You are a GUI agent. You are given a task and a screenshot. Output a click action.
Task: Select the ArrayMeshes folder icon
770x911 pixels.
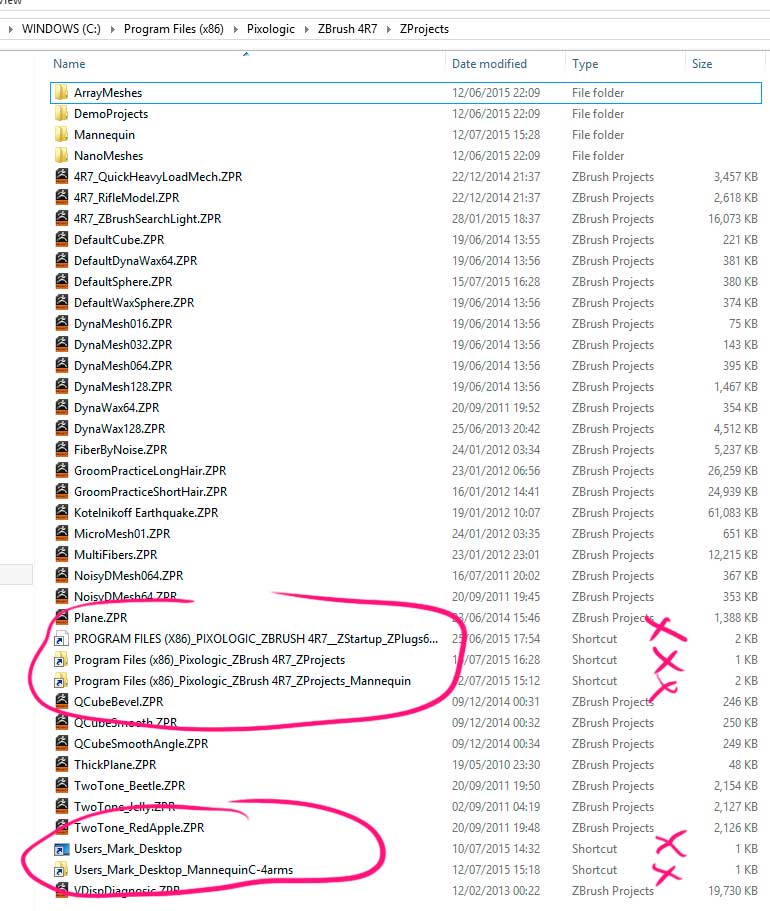(61, 92)
